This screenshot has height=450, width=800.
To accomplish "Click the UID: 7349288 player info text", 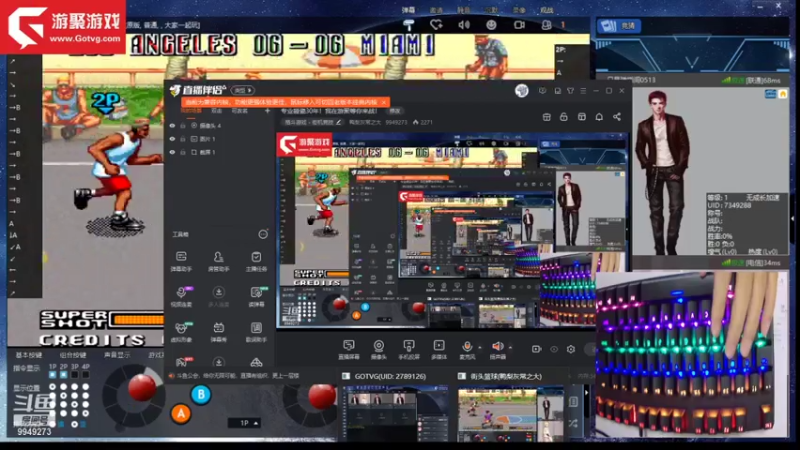I will tap(729, 205).
